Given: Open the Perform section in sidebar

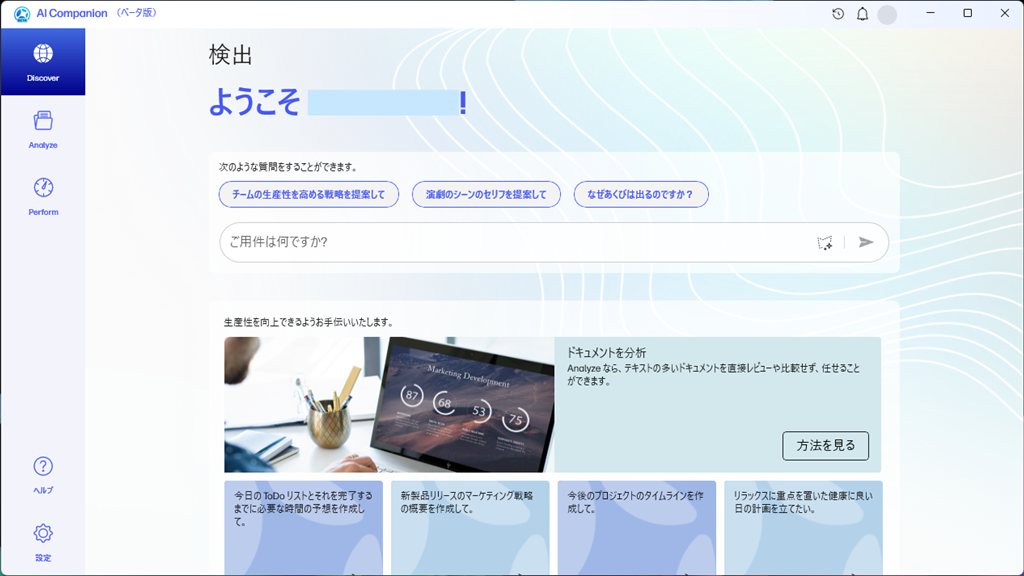Looking at the screenshot, I should click(x=43, y=197).
